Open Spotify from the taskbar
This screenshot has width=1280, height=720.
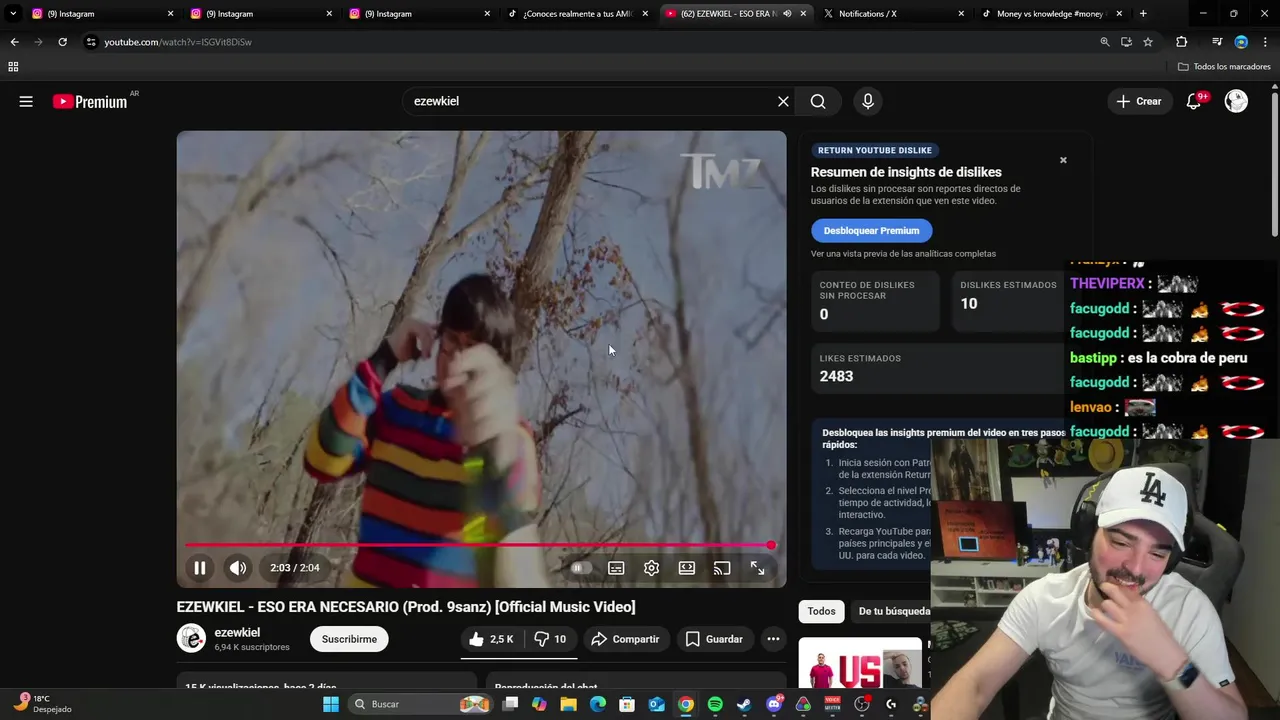click(x=715, y=704)
